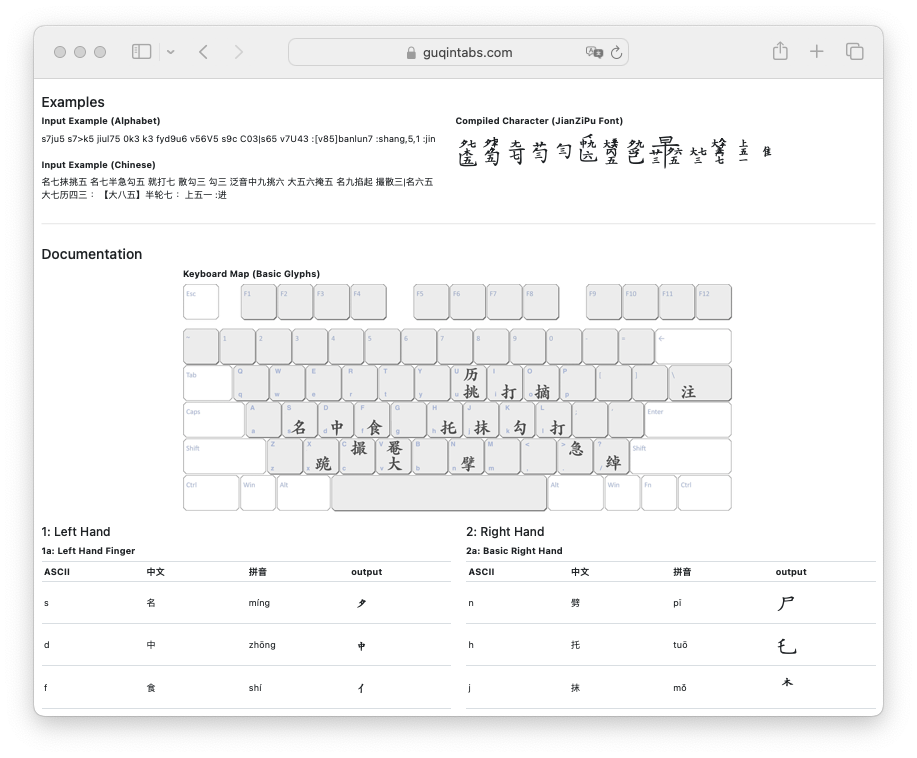Toggle the Safari sidebar
Image resolution: width=917 pixels, height=758 pixels.
(142, 52)
